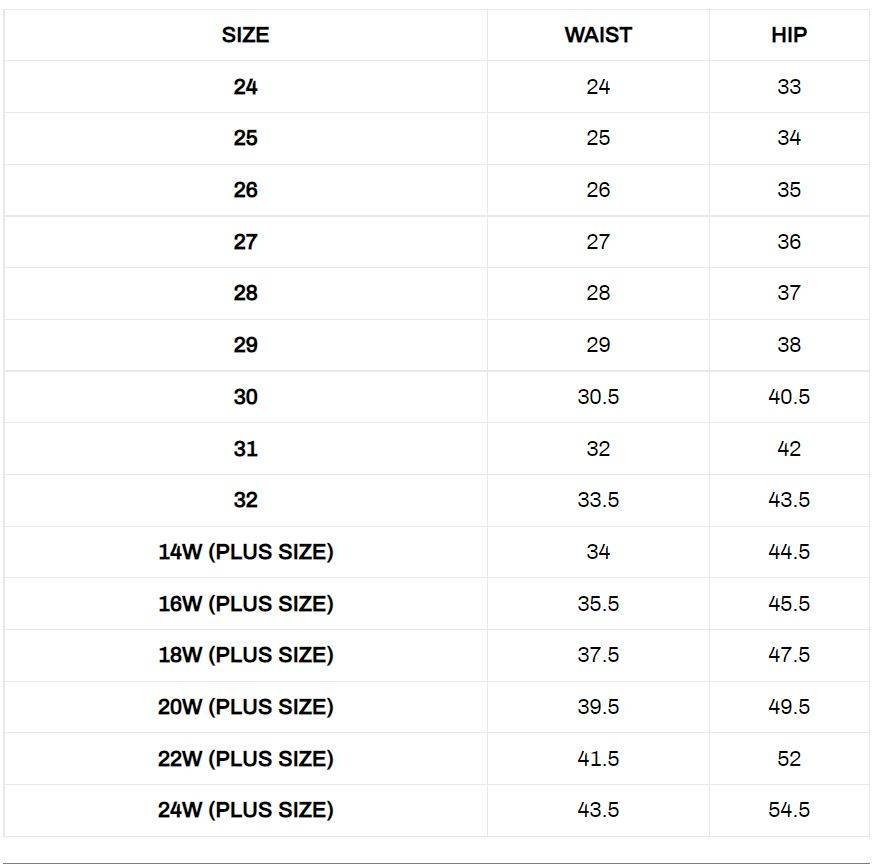
Task: Click the 24W (PLUS SIZE) label
Action: pos(245,809)
